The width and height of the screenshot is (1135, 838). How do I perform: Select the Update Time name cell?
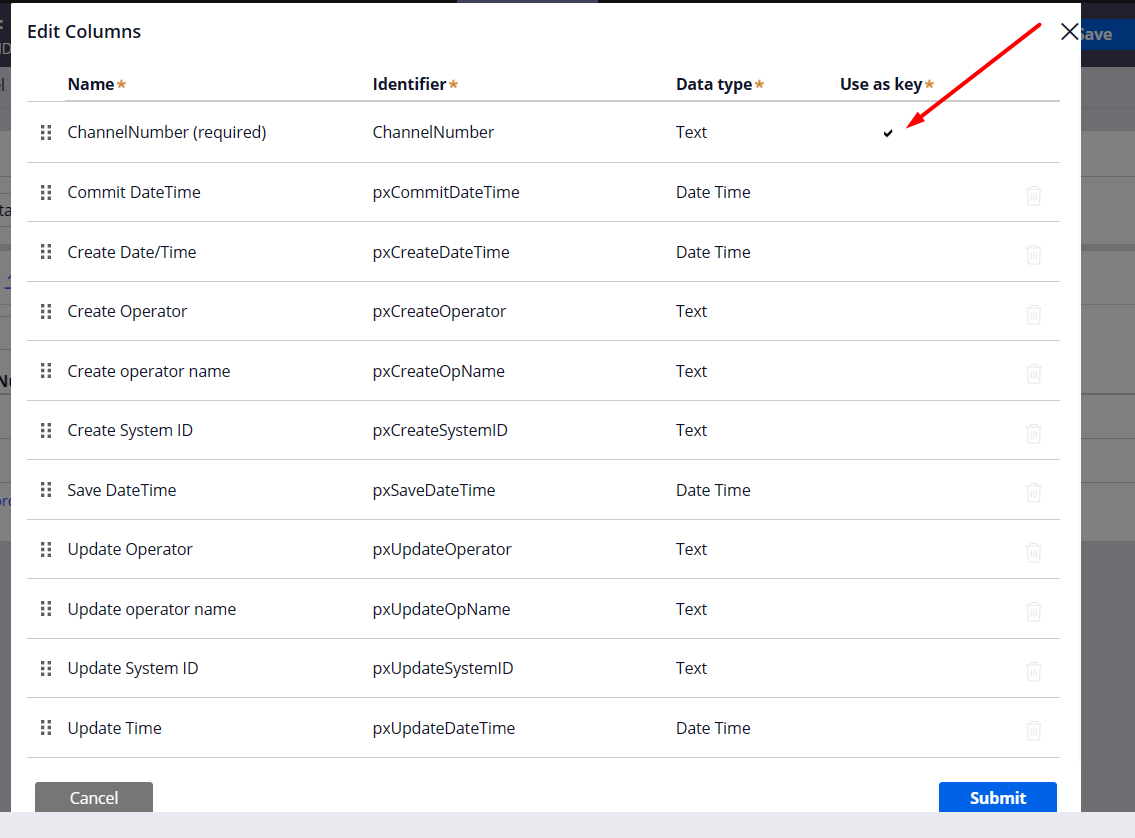coord(114,728)
